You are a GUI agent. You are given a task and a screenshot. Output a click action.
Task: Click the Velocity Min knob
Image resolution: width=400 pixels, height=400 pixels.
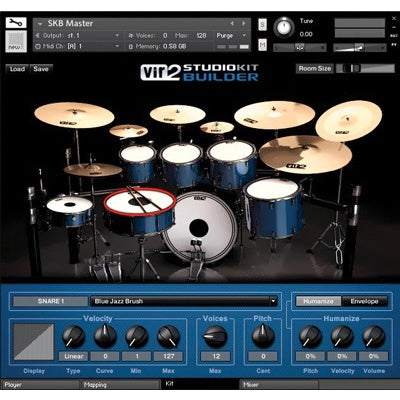pyautogui.click(x=137, y=337)
